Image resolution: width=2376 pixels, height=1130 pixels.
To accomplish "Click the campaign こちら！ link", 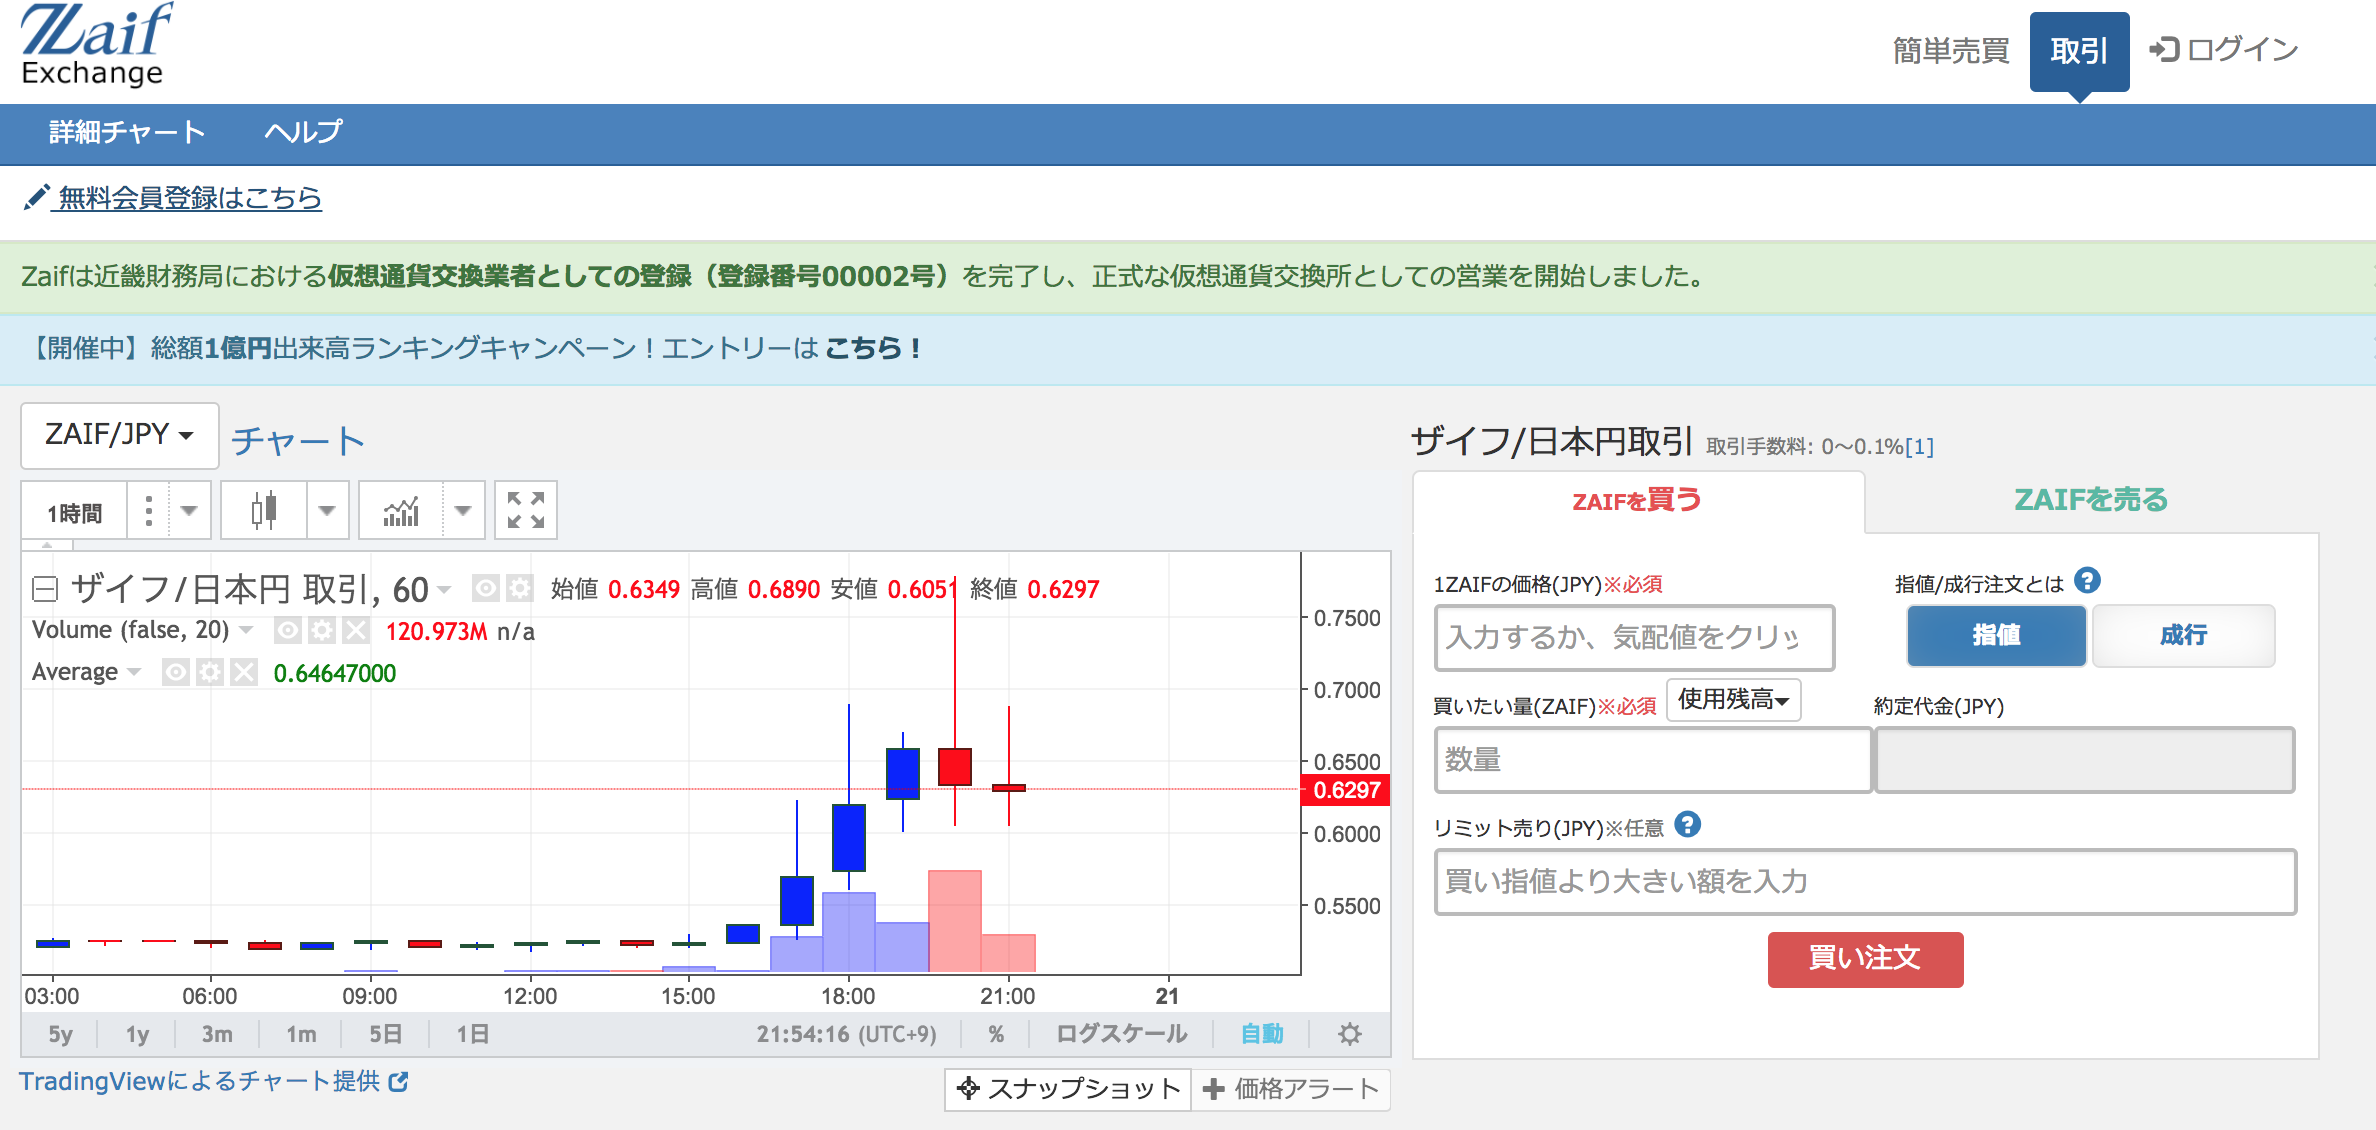I will tap(873, 348).
